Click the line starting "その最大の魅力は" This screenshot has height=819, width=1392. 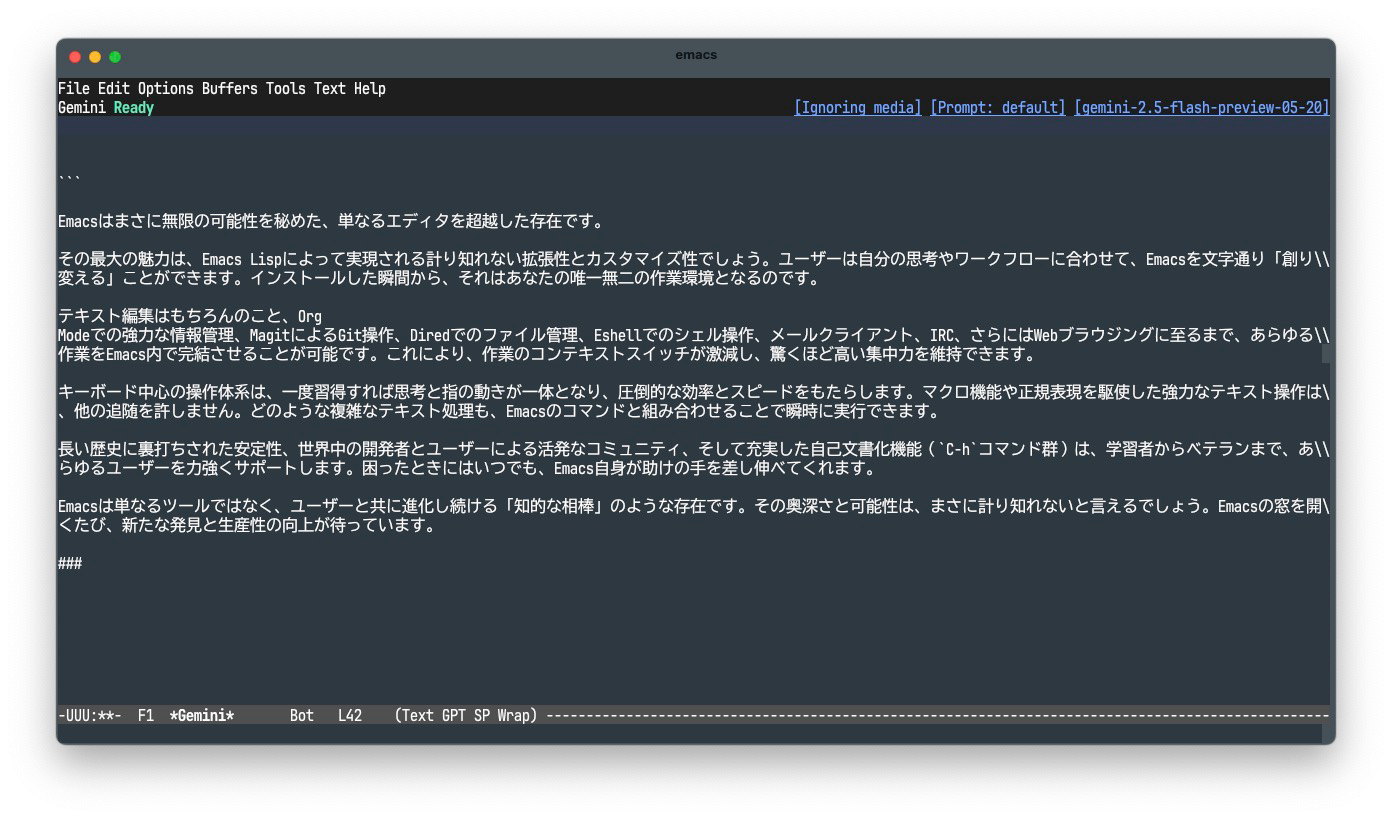click(694, 260)
